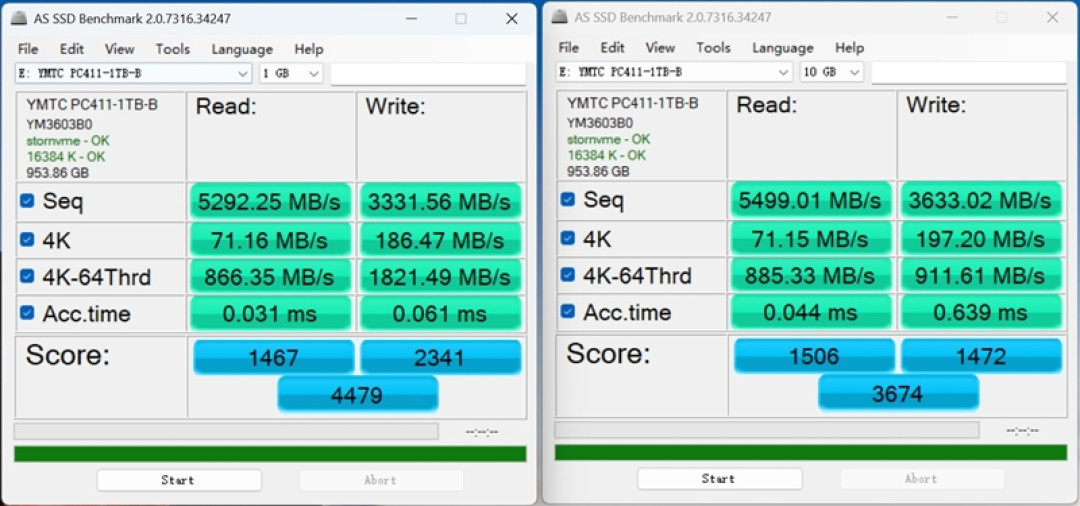Select the 5499.01 MB/s Seq read result
The image size is (1080, 506).
pyautogui.click(x=811, y=200)
